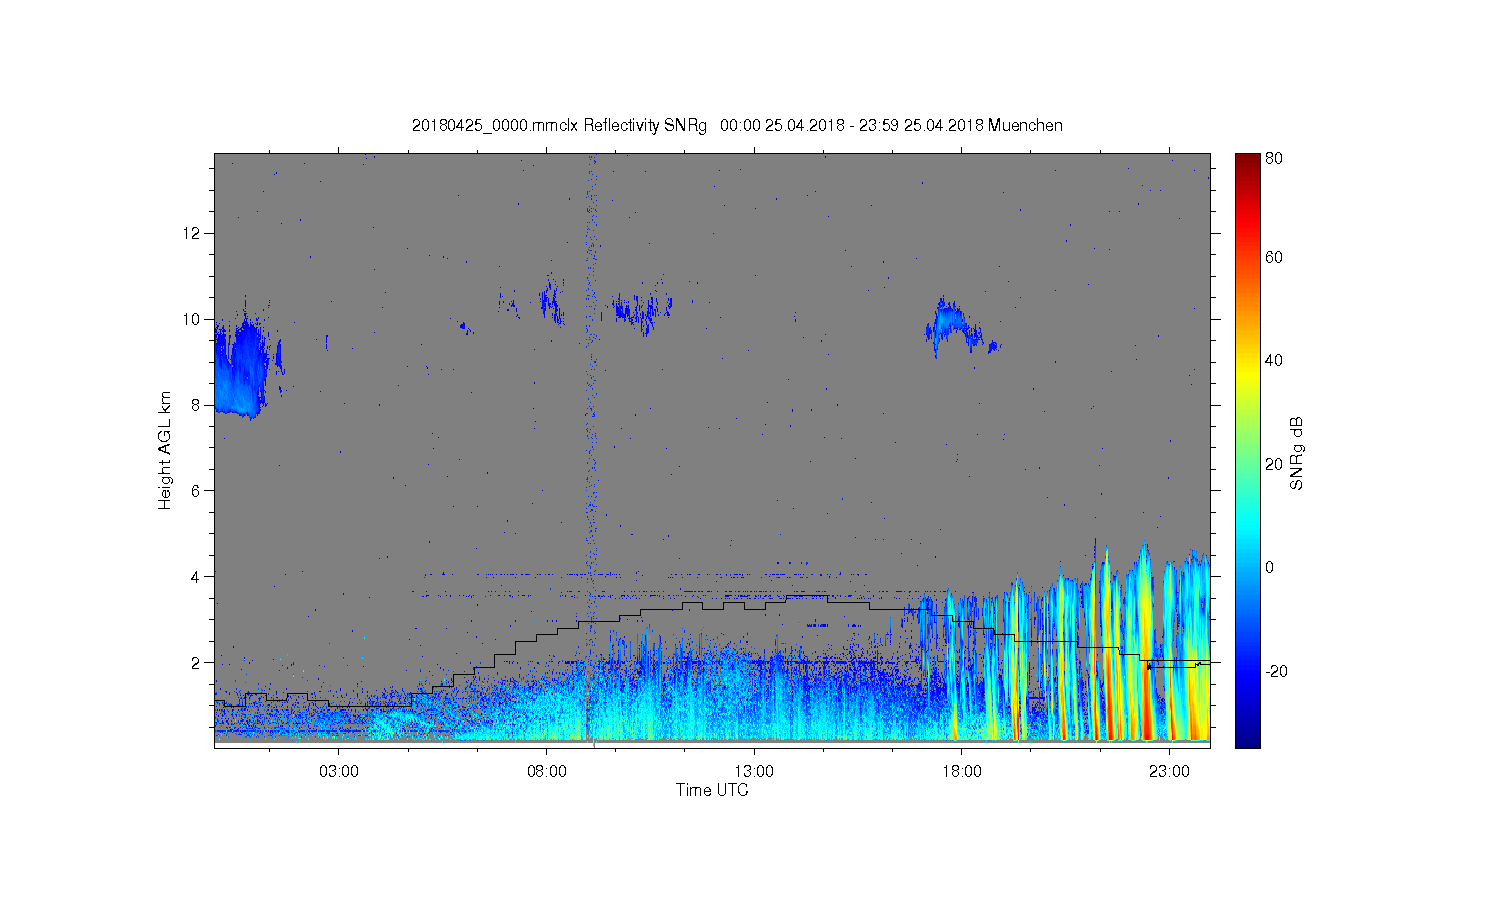Click the height tick label '8'
This screenshot has width=1500, height=900.
coord(196,405)
